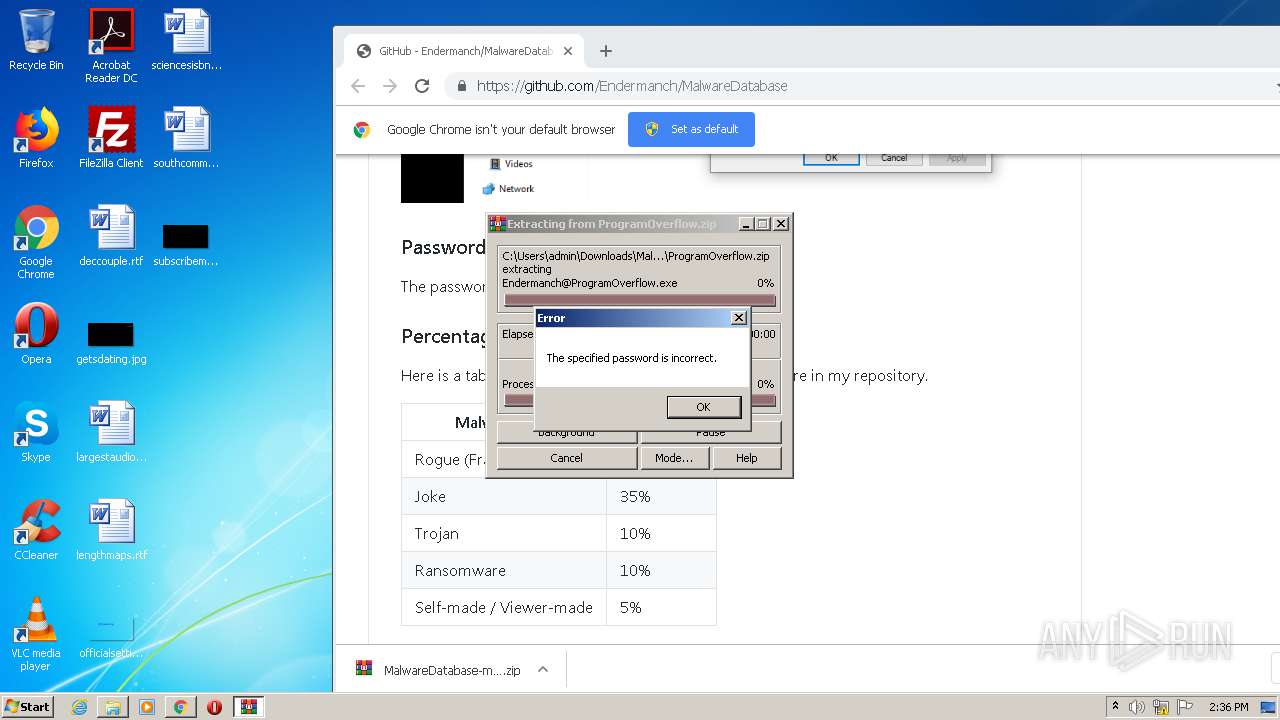Click the Background button in WinRAR
The height and width of the screenshot is (720, 1280).
coord(566,433)
